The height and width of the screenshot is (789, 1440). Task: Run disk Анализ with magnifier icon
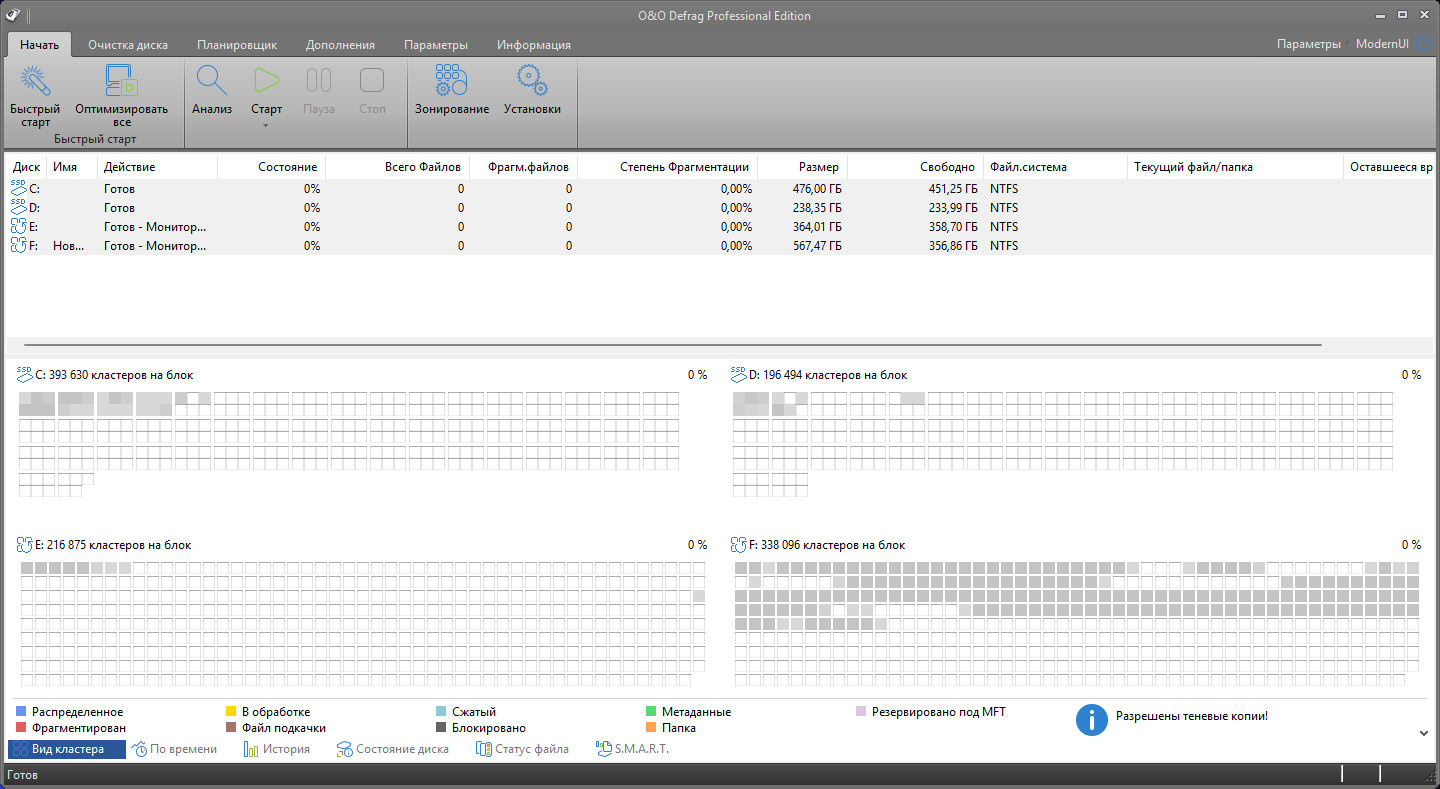(212, 82)
